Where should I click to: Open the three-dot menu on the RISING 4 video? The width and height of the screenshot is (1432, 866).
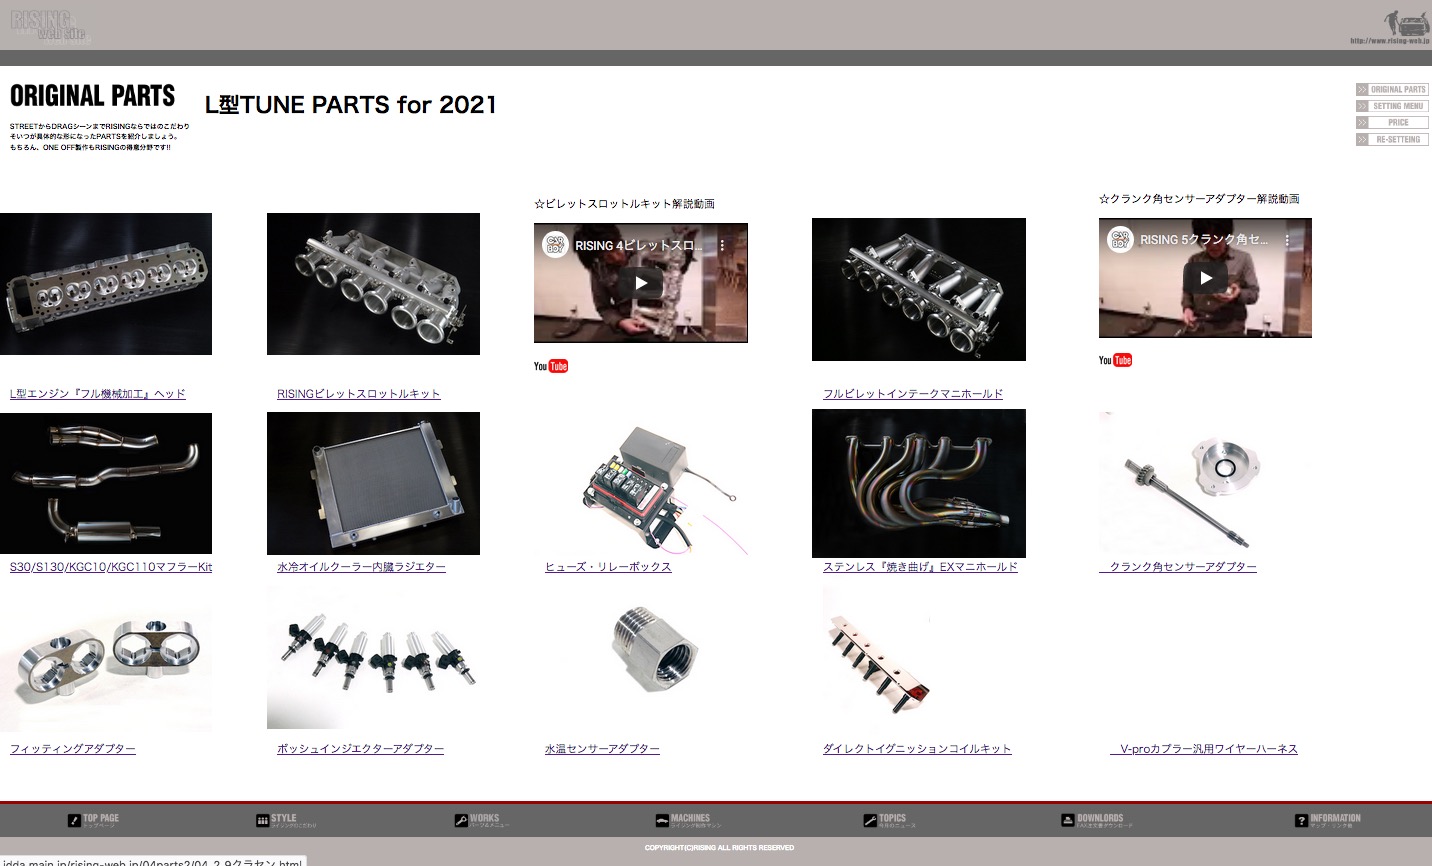click(722, 245)
